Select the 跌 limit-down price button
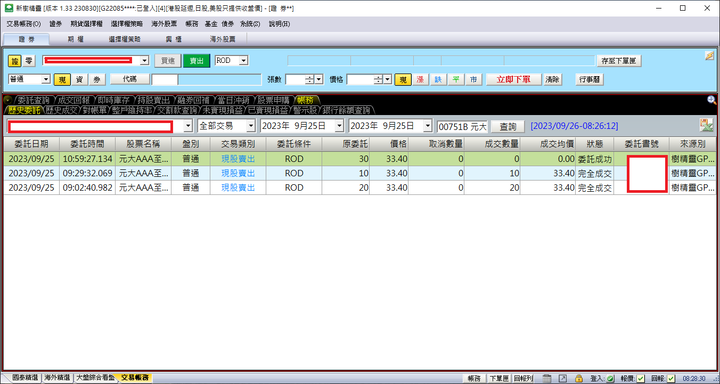This screenshot has height=384, width=720. click(x=438, y=79)
